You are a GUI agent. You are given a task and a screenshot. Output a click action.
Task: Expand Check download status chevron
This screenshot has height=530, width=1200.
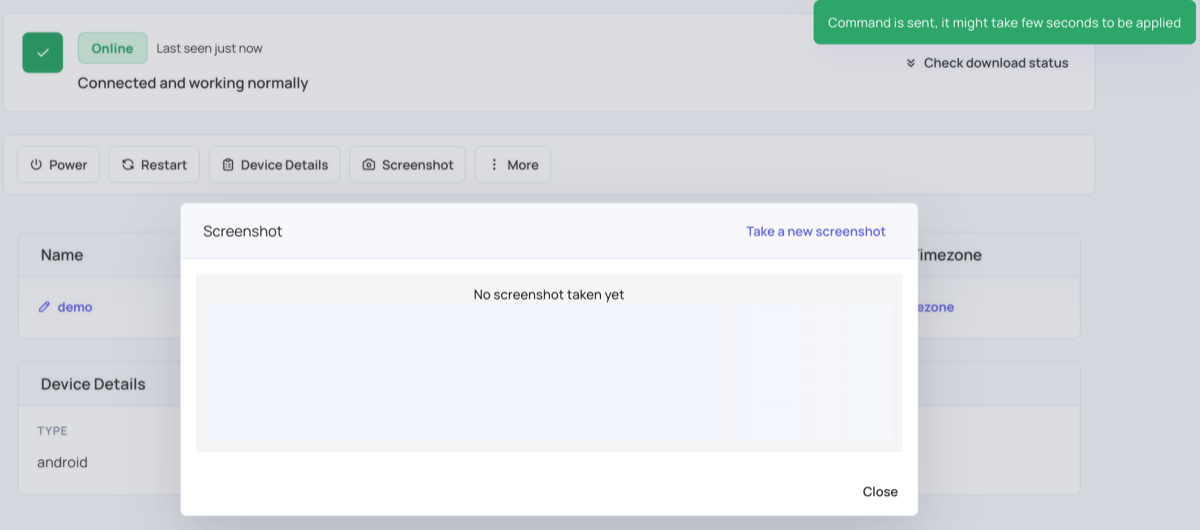pos(911,63)
